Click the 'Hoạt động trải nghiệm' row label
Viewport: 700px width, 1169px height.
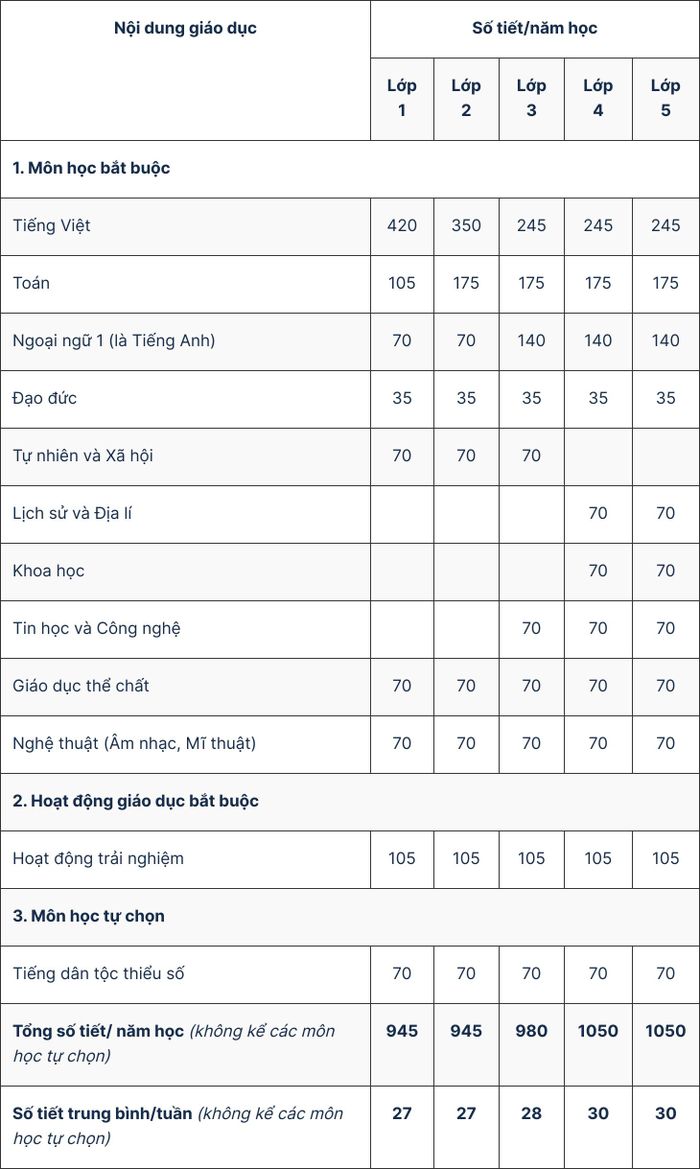tap(98, 858)
